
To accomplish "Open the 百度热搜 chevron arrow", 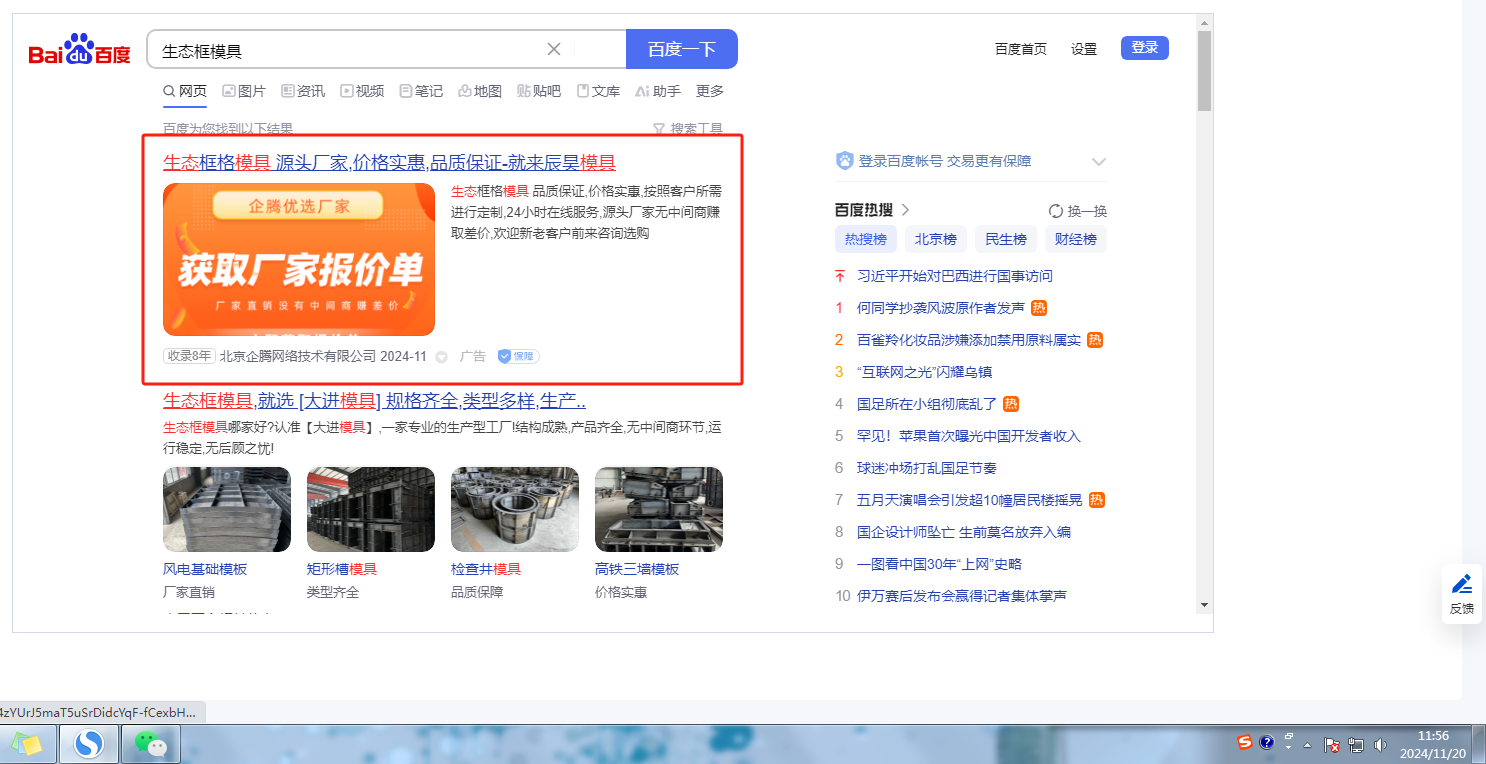I will (906, 210).
